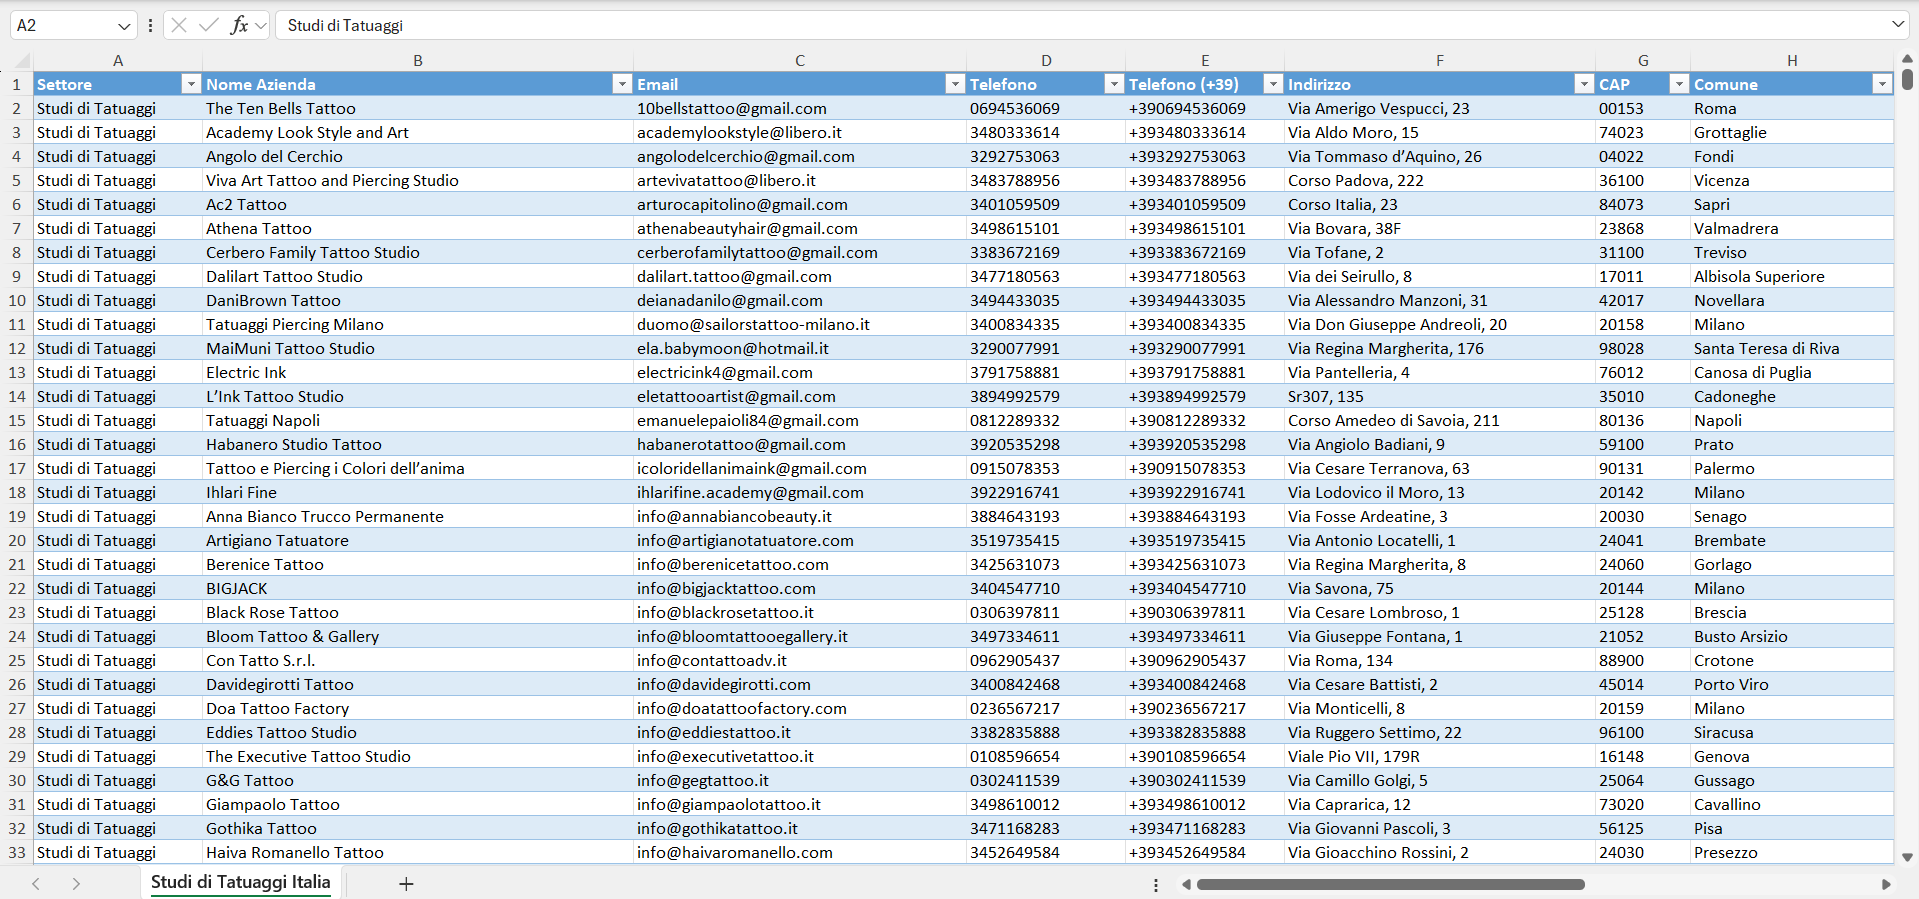
Task: Open the Indirizzo column filter dropdown
Action: pos(1584,84)
